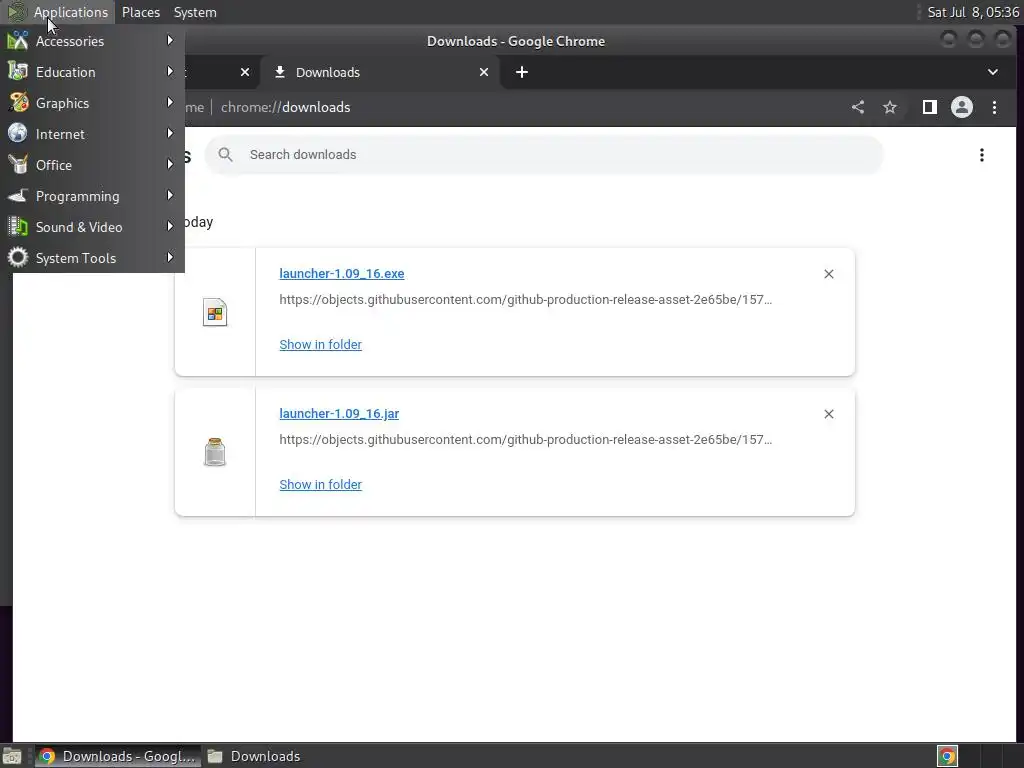This screenshot has height=768, width=1024.
Task: Open Programming submenu entry
Action: click(92, 196)
